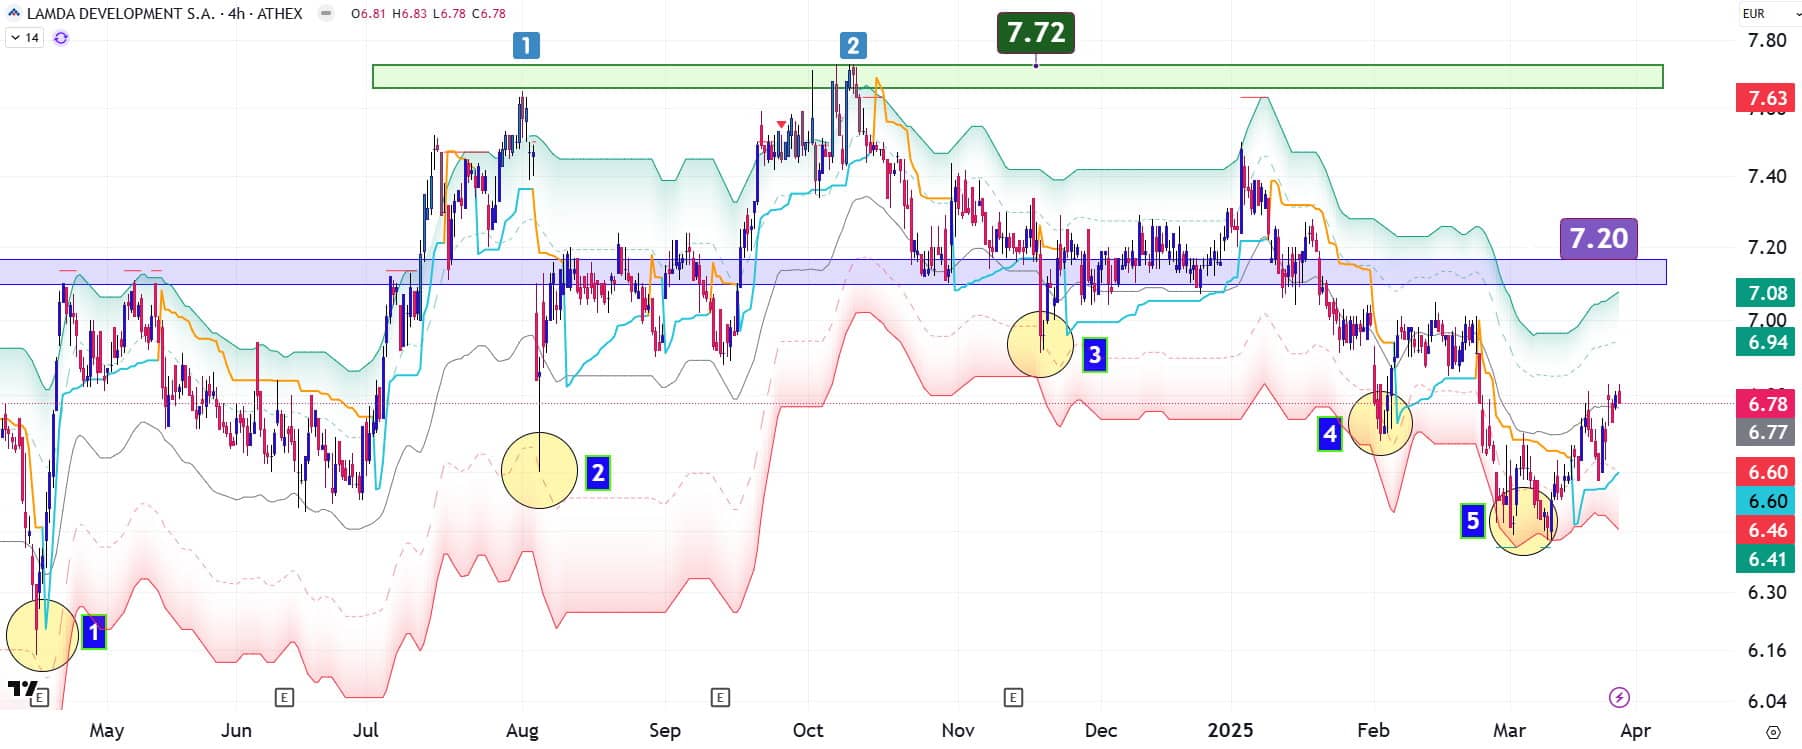The width and height of the screenshot is (1802, 749).
Task: Select the 7.20 purple text label
Action: [1598, 238]
